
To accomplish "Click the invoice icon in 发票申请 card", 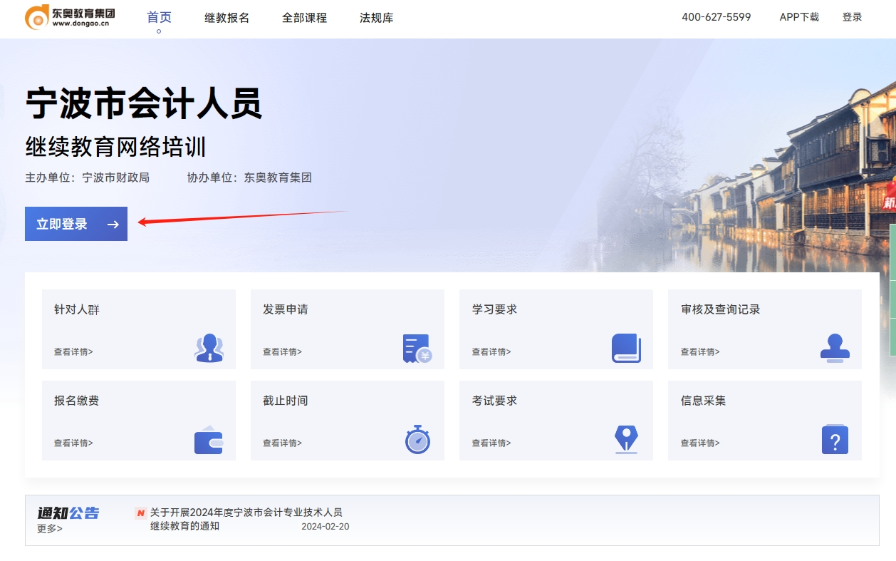I will pos(416,348).
